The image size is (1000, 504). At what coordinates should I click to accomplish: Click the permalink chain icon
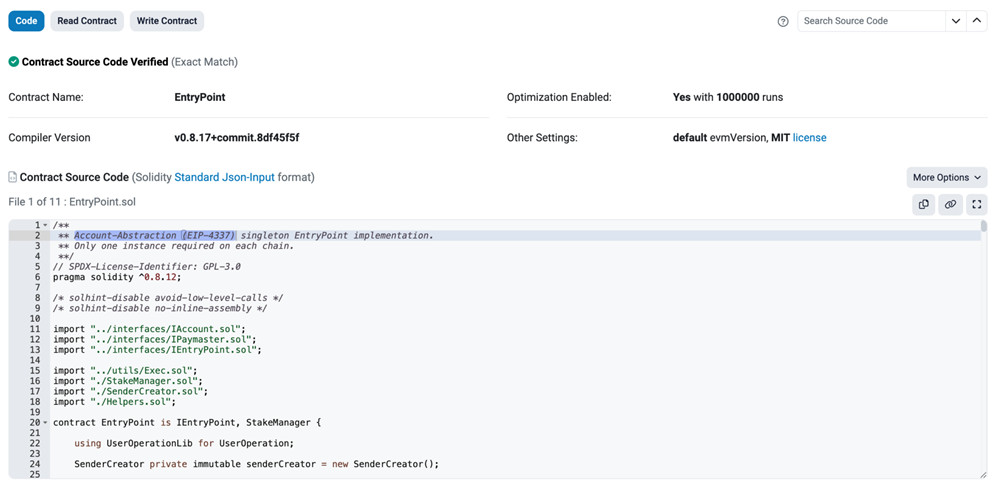click(950, 204)
